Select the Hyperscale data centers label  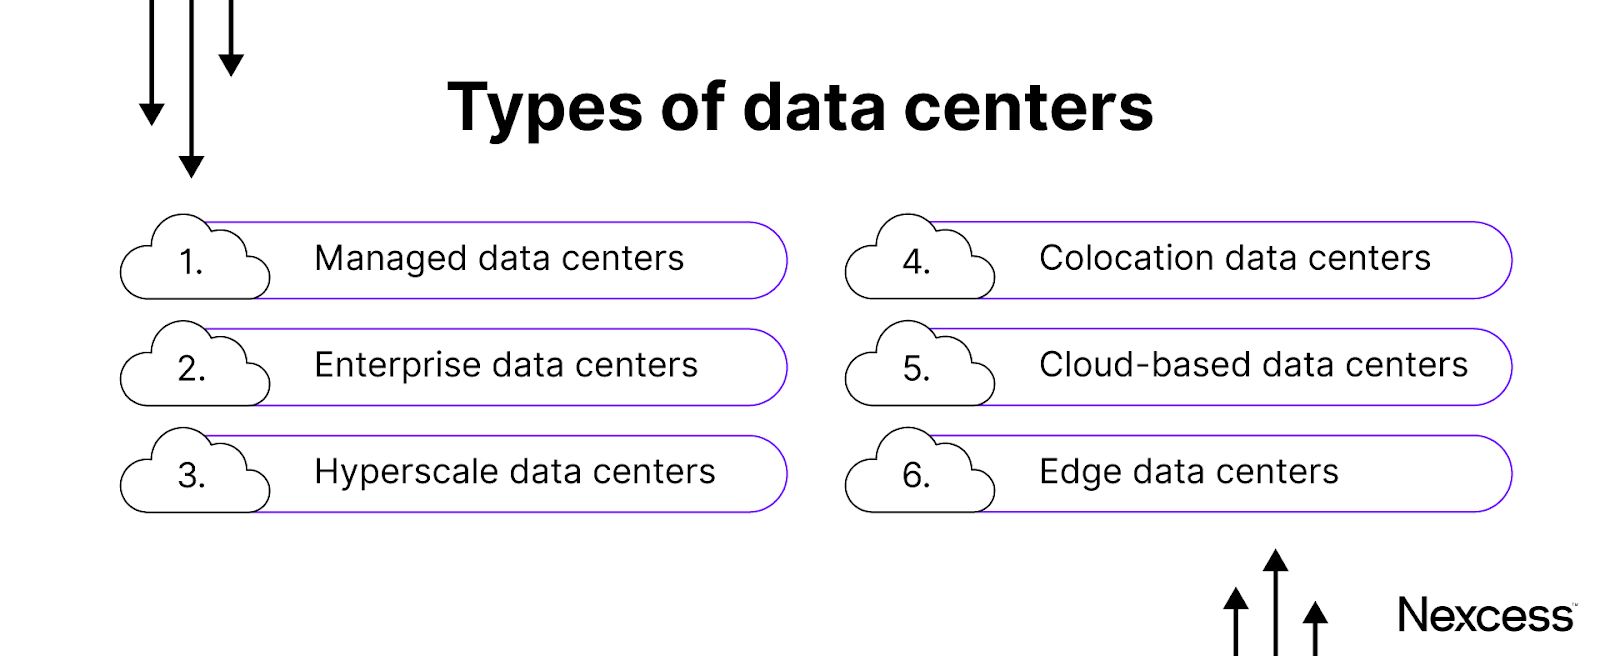click(x=515, y=473)
